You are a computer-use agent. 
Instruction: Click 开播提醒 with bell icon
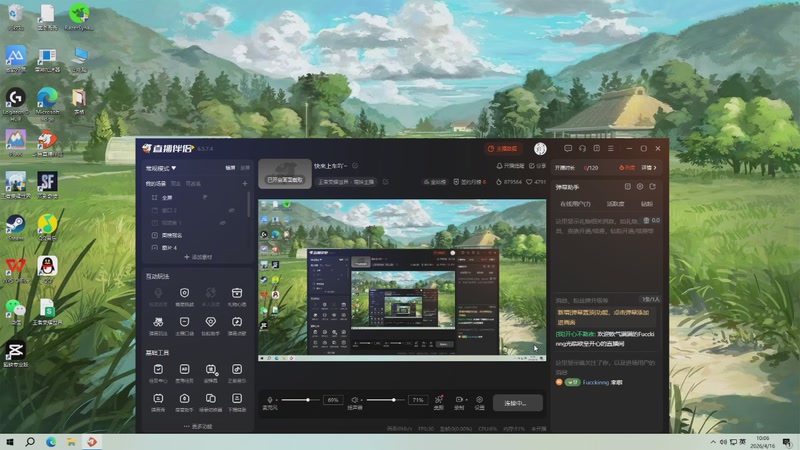pos(510,166)
